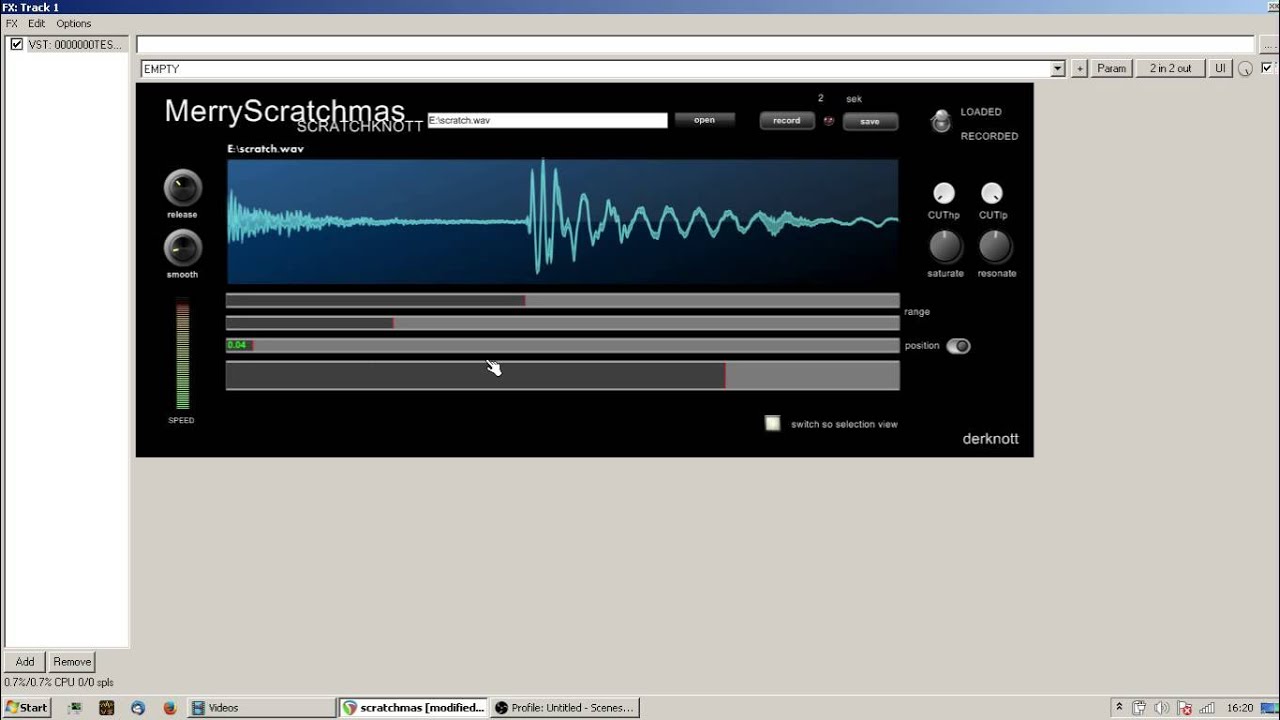The image size is (1280, 720).
Task: Click the Firefox quick launch icon
Action: point(170,707)
